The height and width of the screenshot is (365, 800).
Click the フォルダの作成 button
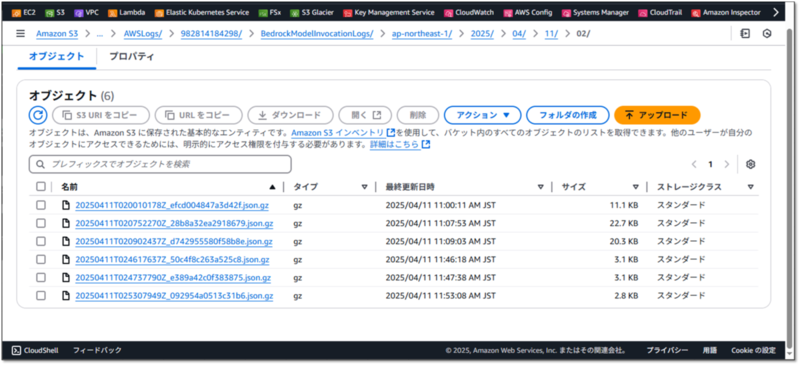click(x=567, y=115)
